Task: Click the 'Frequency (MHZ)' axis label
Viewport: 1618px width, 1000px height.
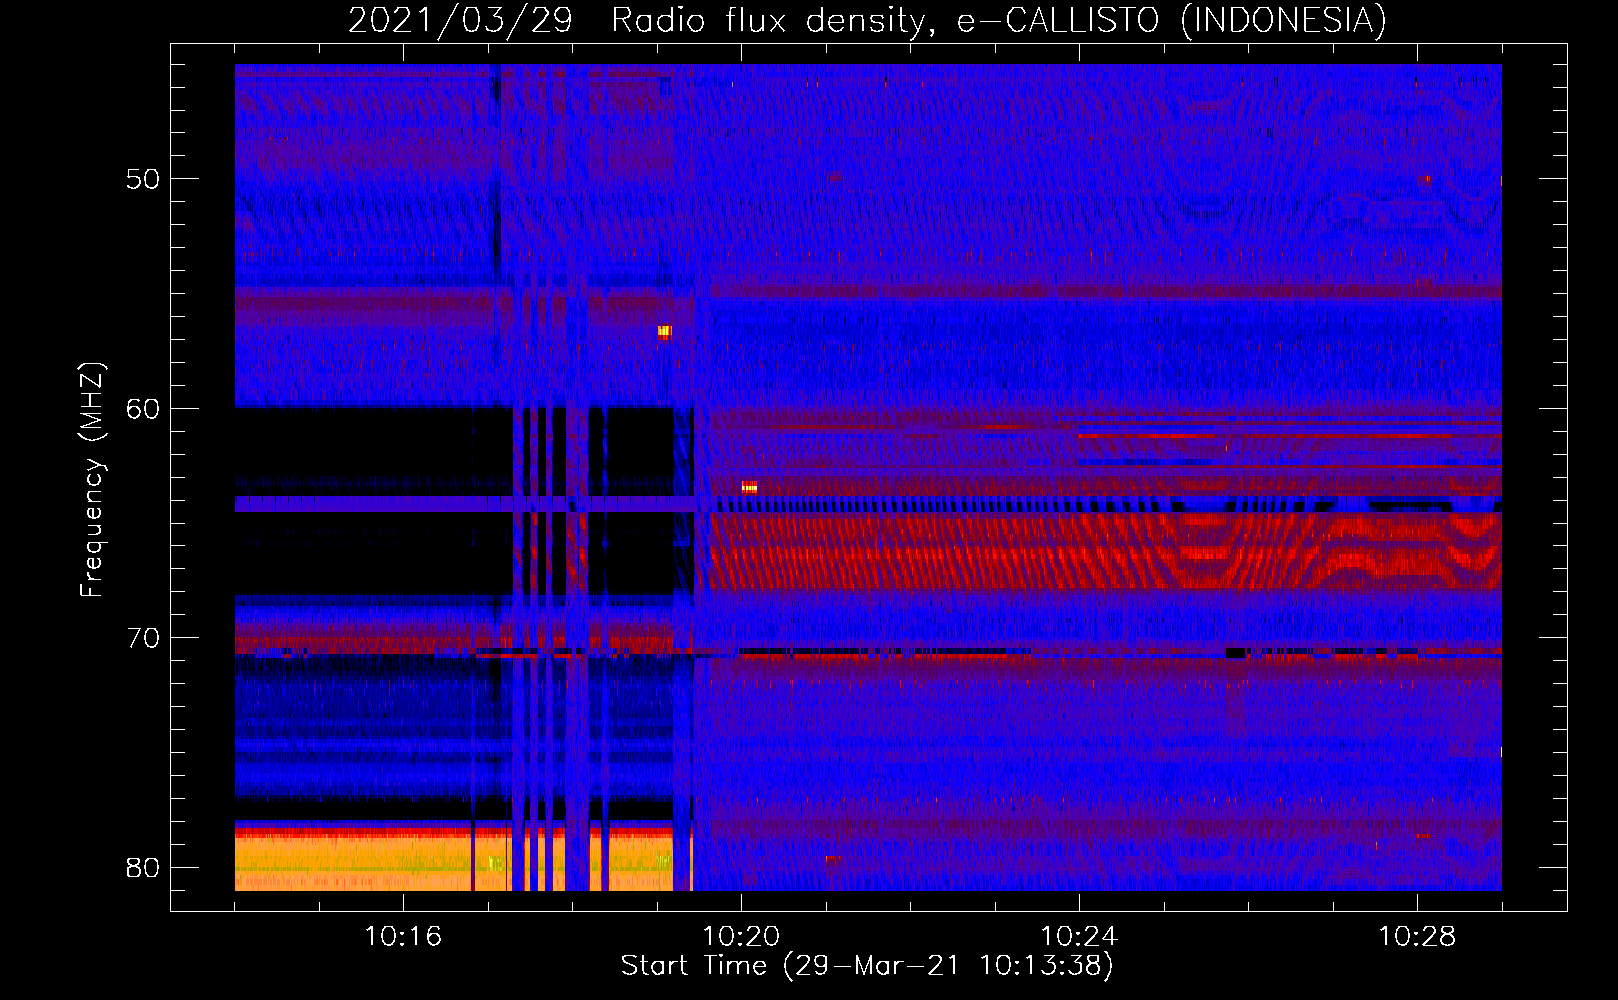Action: coord(92,480)
